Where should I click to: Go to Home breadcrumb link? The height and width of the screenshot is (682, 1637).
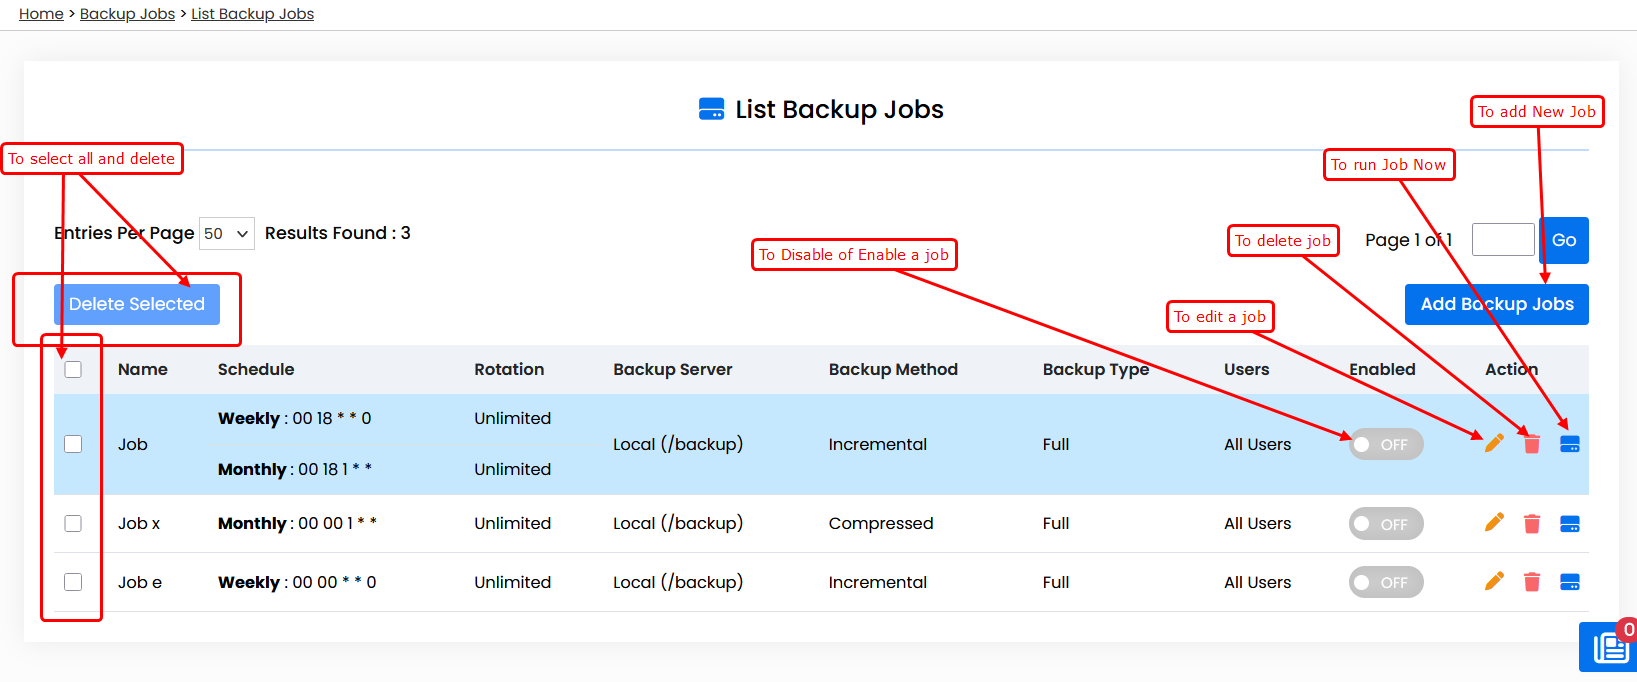coord(41,14)
